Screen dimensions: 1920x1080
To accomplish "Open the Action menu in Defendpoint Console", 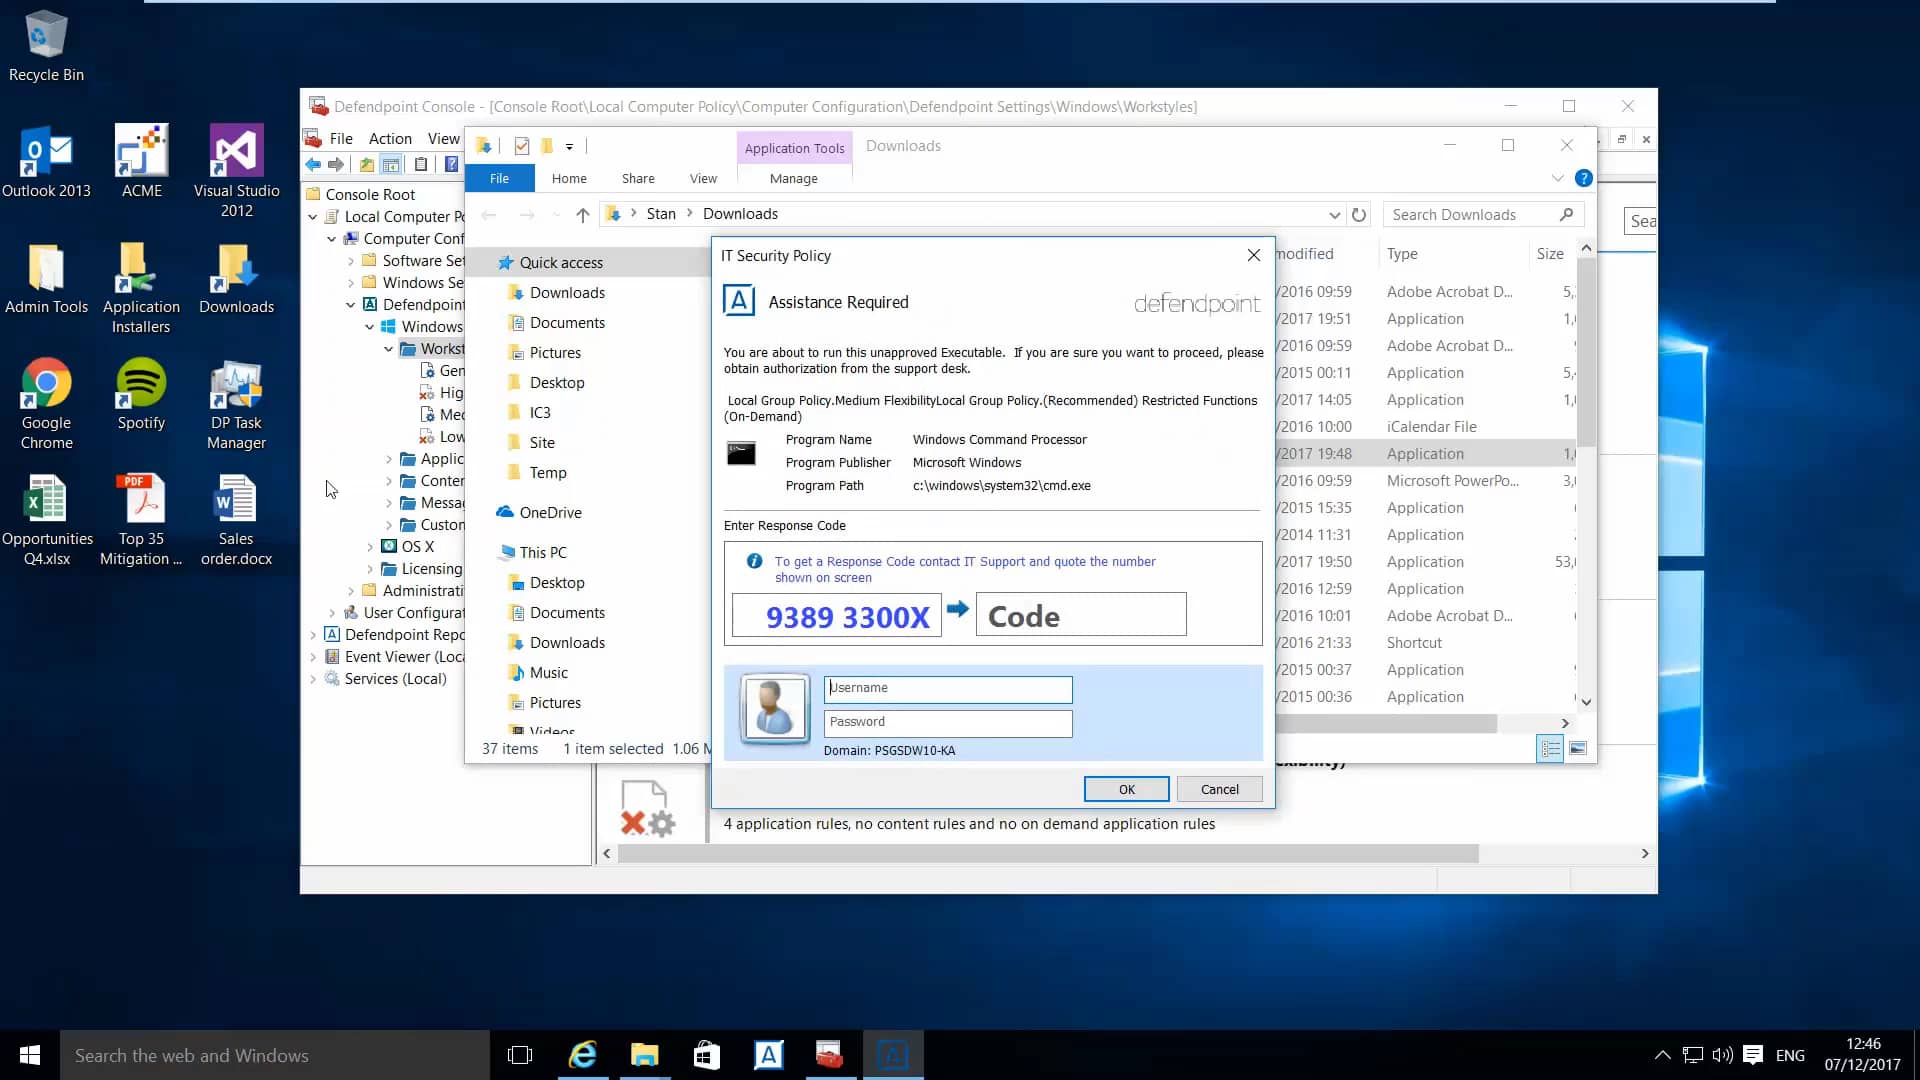I will tap(390, 138).
